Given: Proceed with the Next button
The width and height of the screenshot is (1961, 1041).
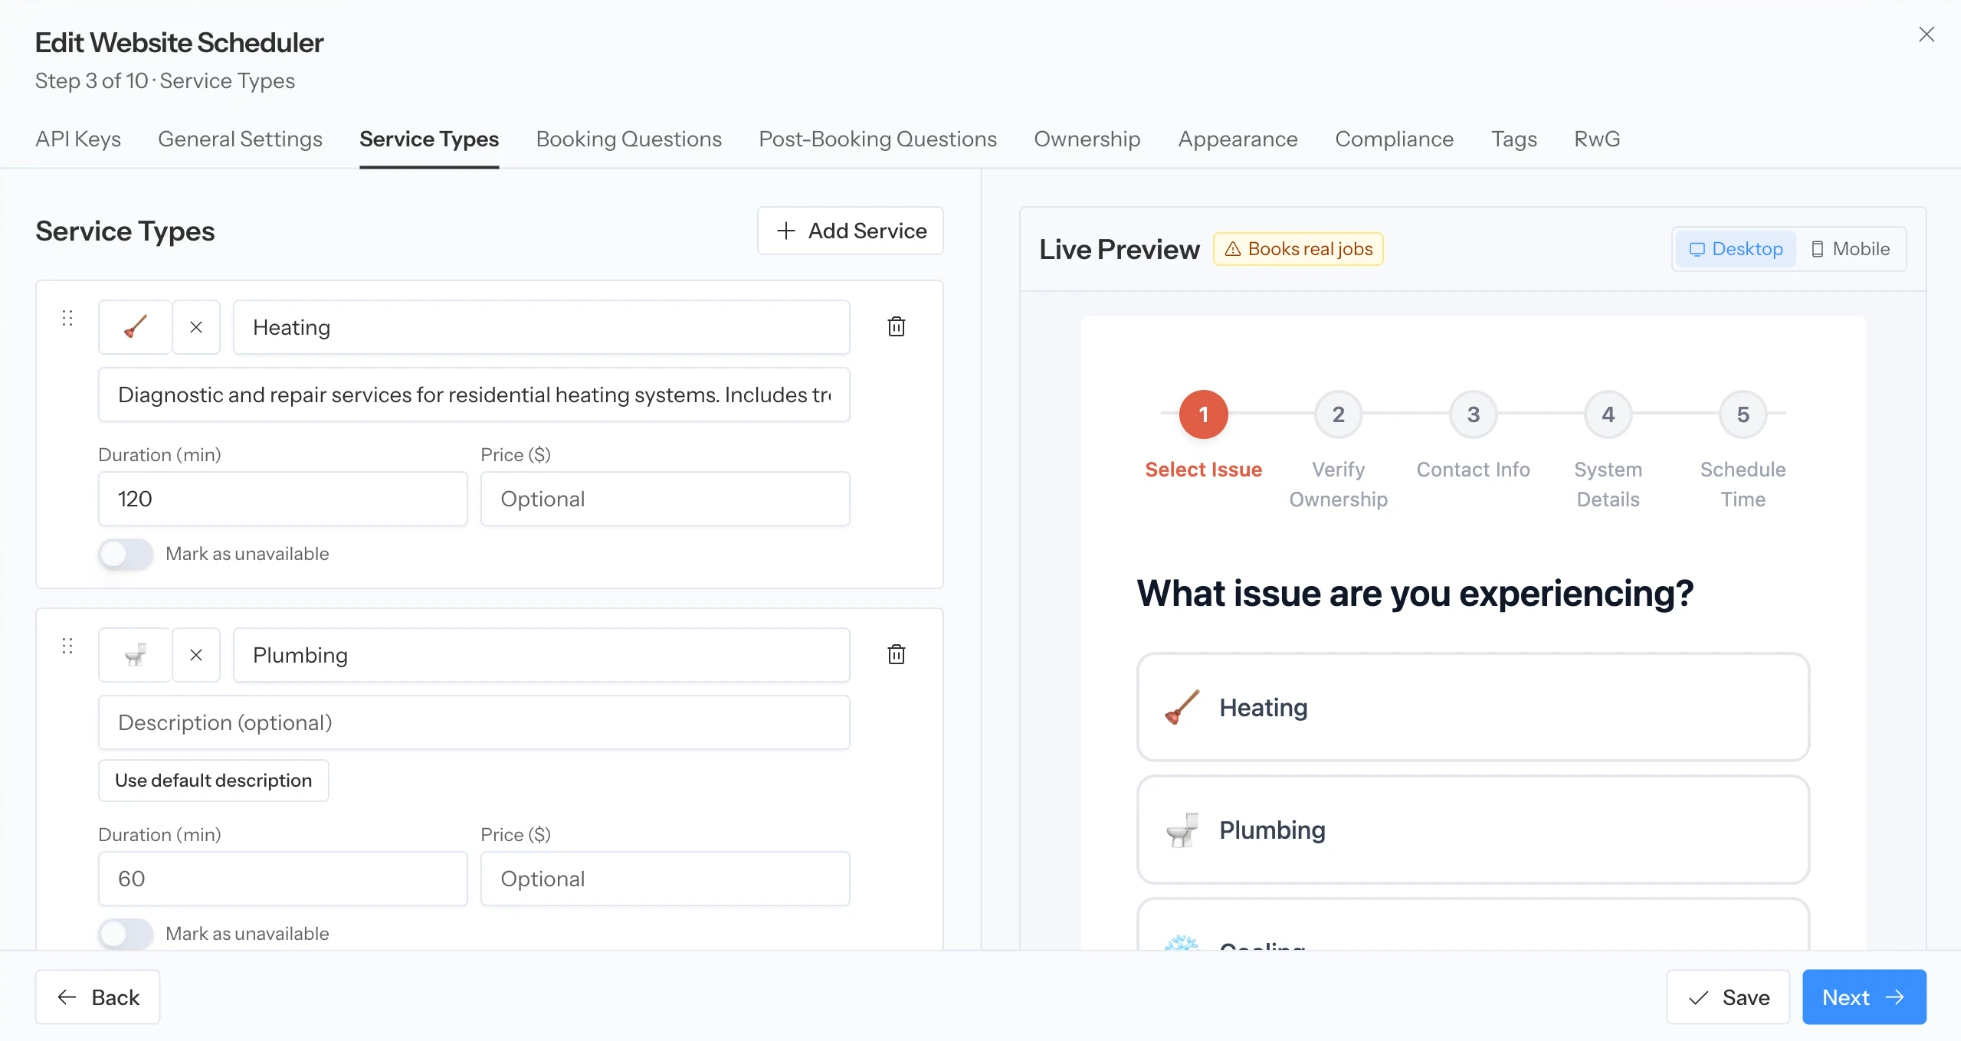Looking at the screenshot, I should click(1864, 997).
